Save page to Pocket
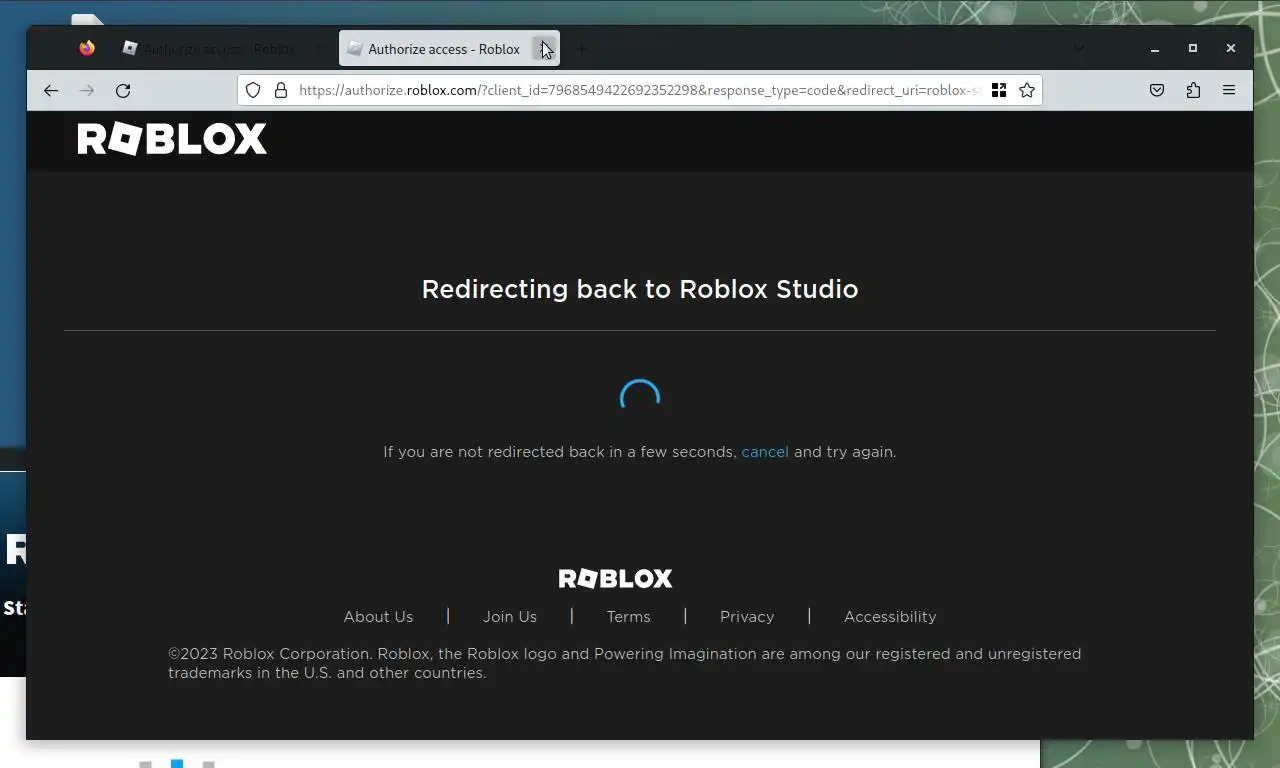 coord(1157,90)
